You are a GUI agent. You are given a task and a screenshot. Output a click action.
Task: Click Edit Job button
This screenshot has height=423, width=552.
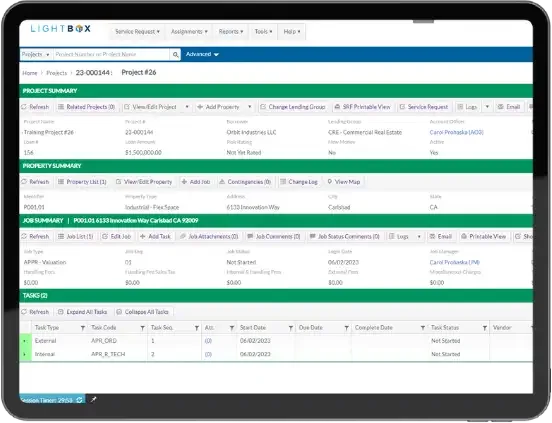click(x=117, y=236)
